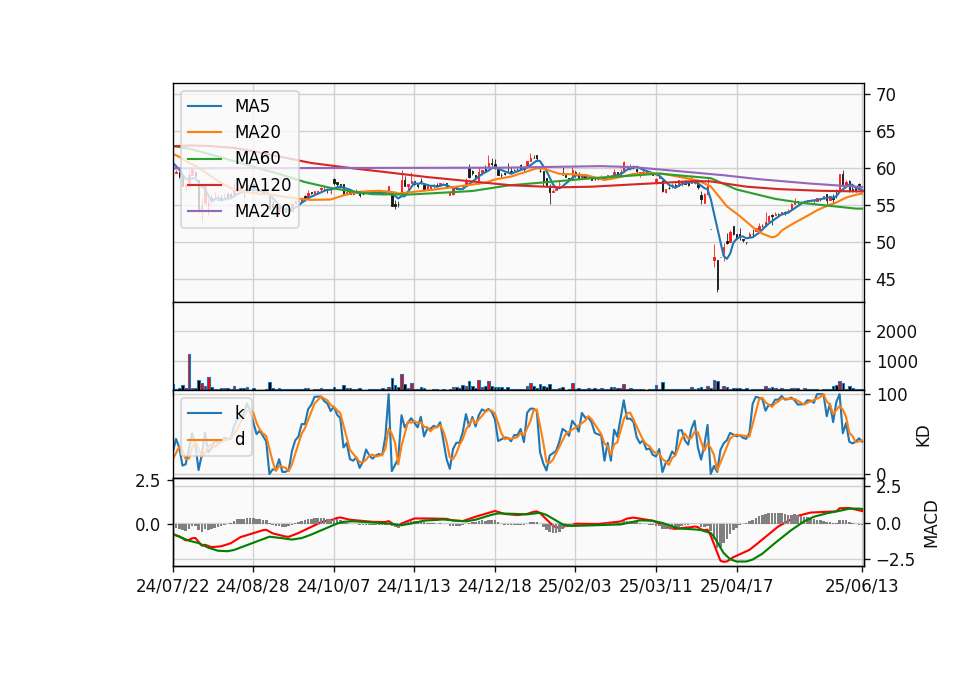
Task: Click the MA120 legend label
Action: tap(263, 185)
